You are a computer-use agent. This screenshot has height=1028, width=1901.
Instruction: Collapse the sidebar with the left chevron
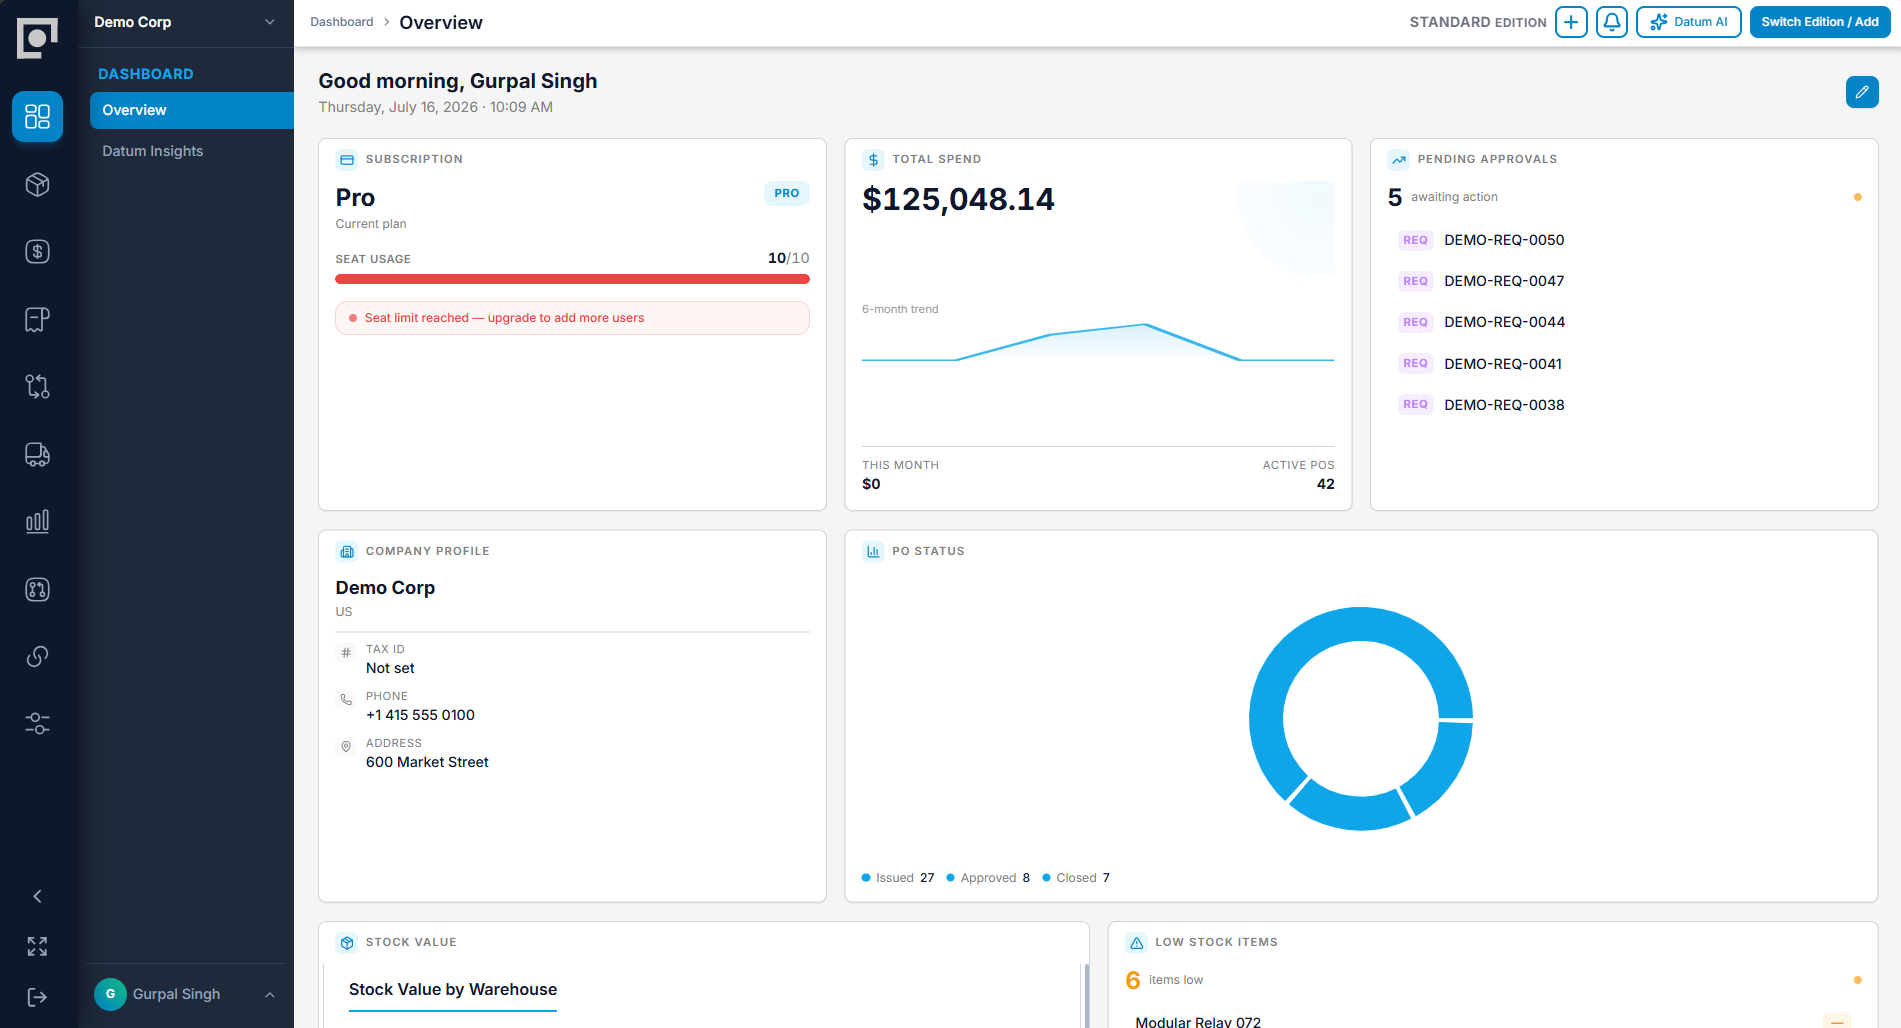(x=38, y=897)
